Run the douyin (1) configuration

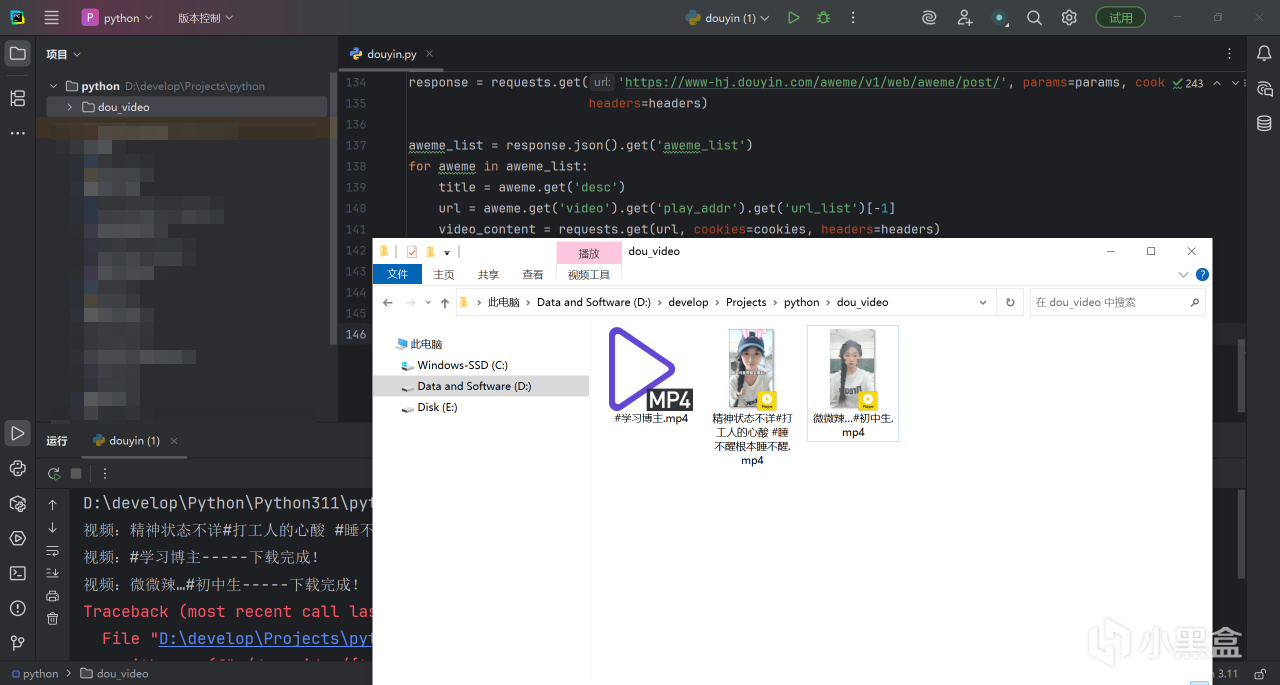pyautogui.click(x=793, y=18)
